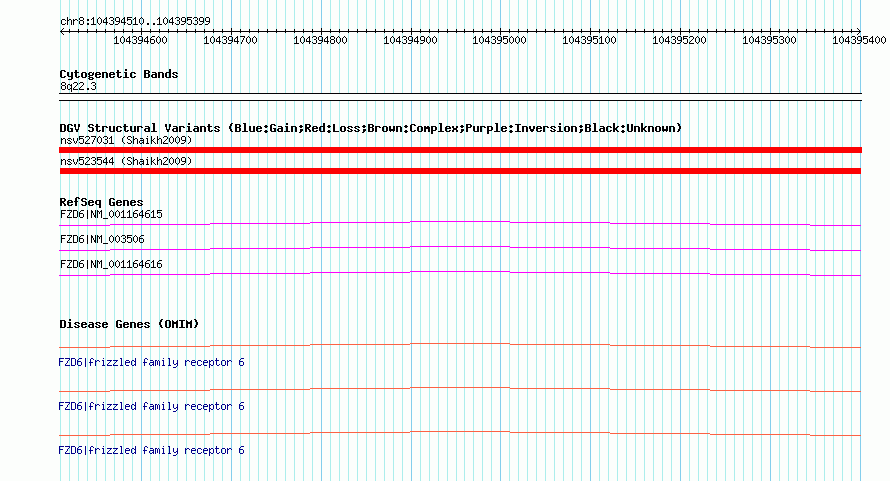The height and width of the screenshot is (481, 890).
Task: Click ruler position 104394700
Action: [x=230, y=40]
